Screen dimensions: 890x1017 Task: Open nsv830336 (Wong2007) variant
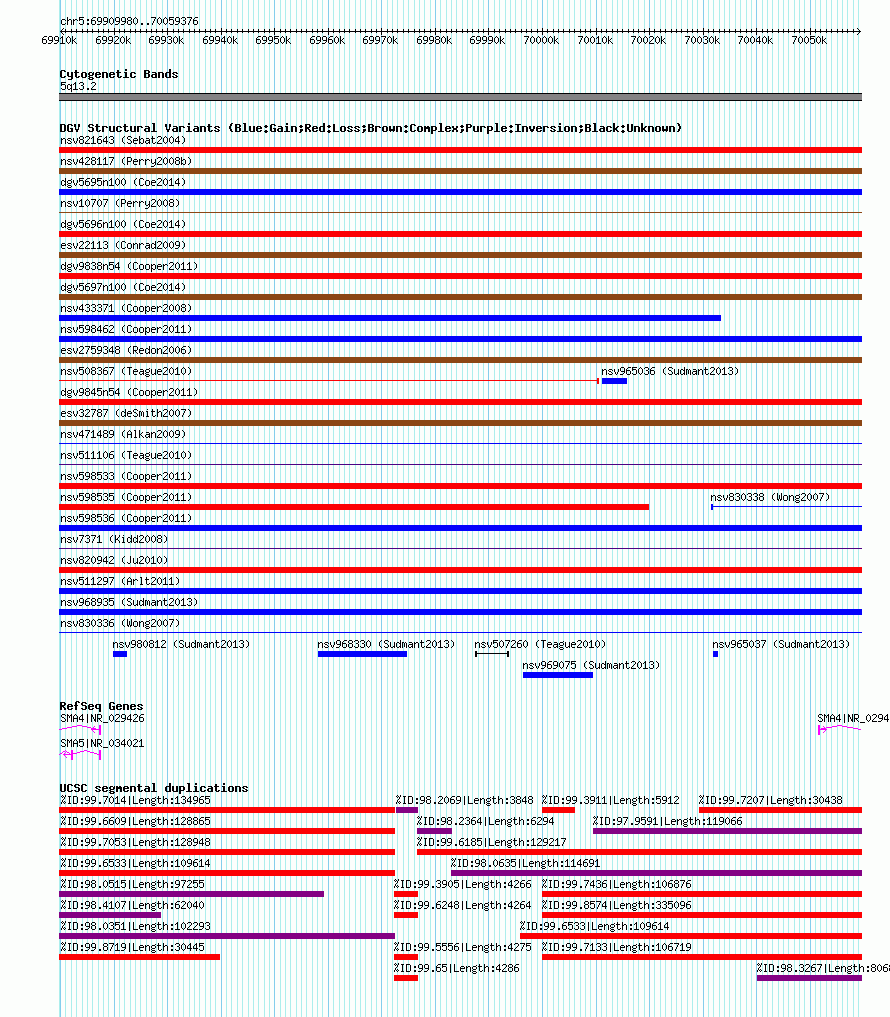pos(120,623)
